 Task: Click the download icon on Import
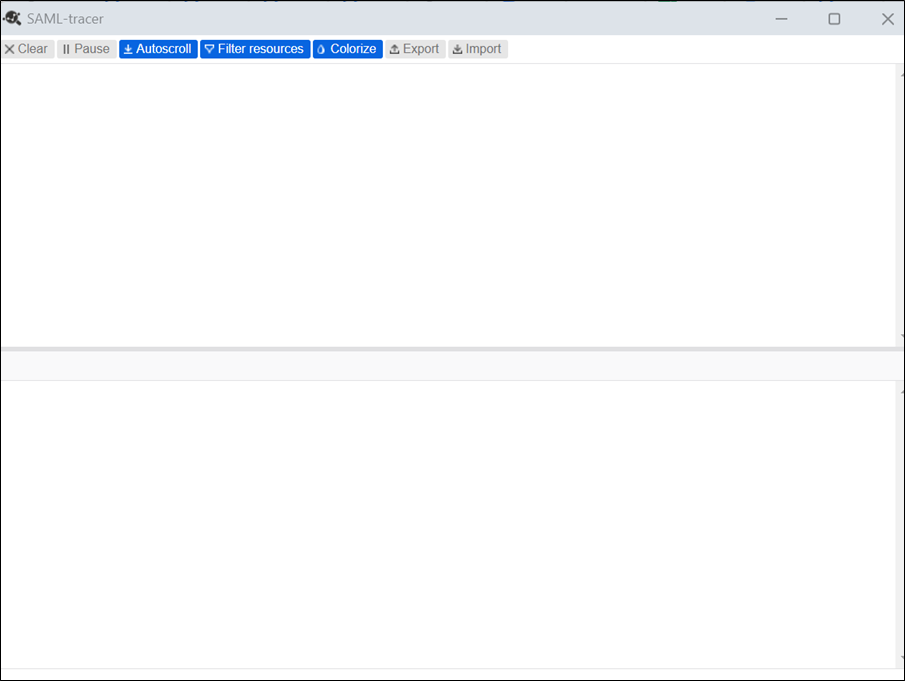tap(456, 49)
